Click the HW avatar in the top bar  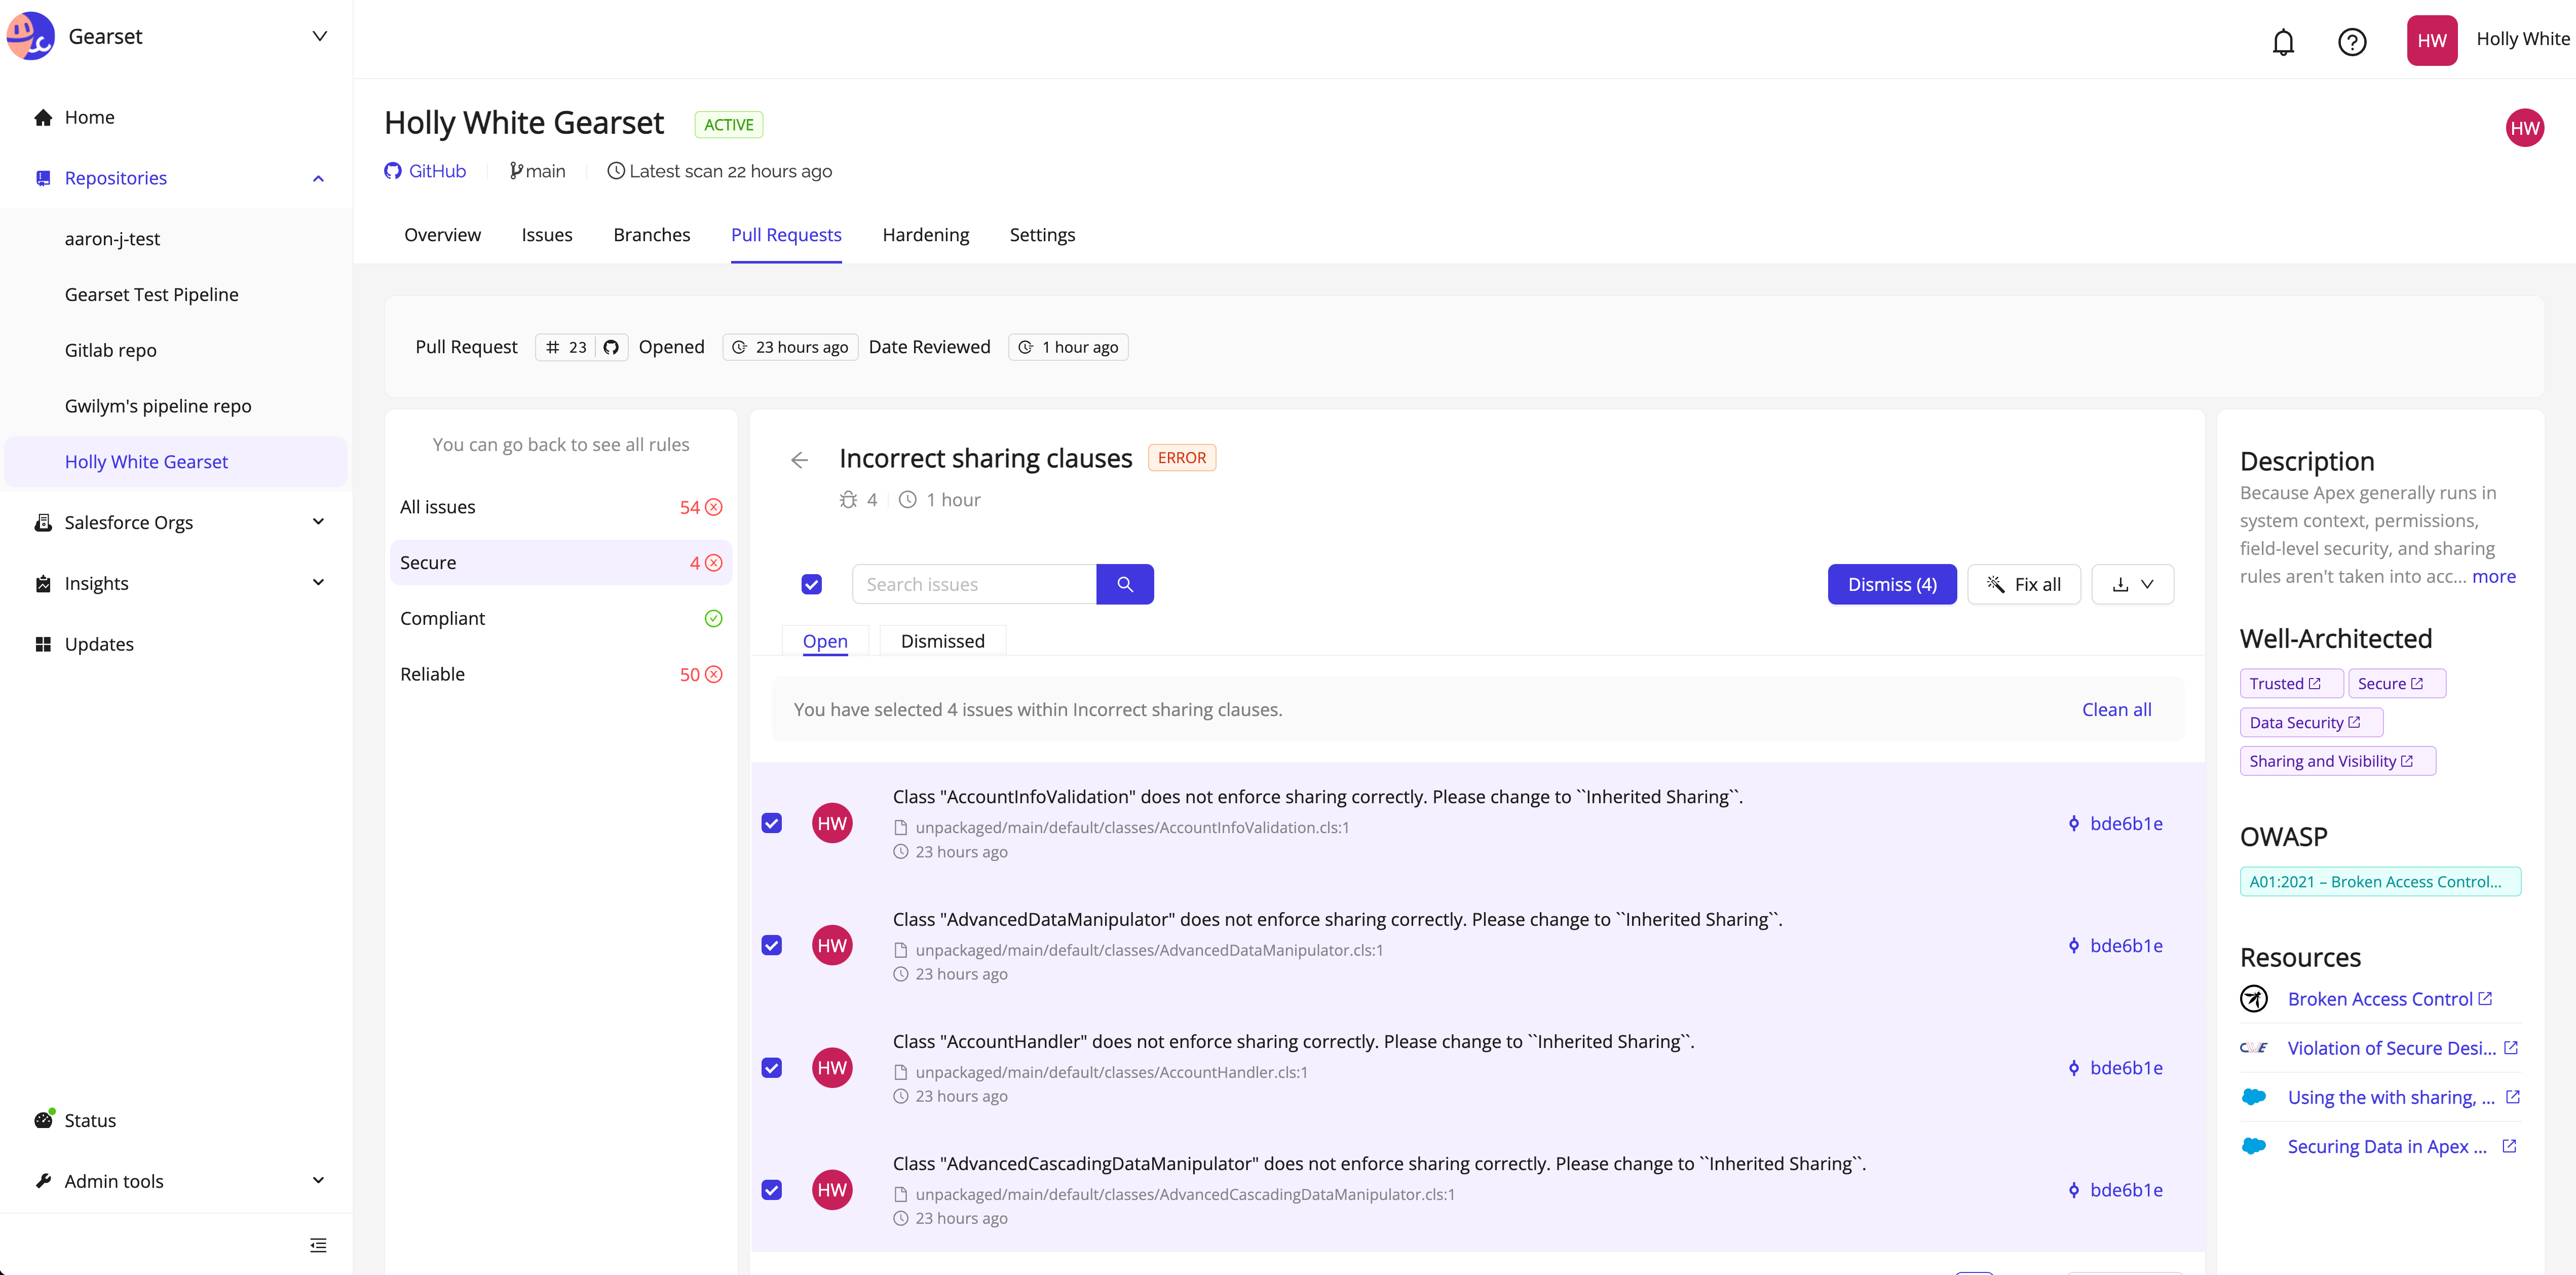2431,40
